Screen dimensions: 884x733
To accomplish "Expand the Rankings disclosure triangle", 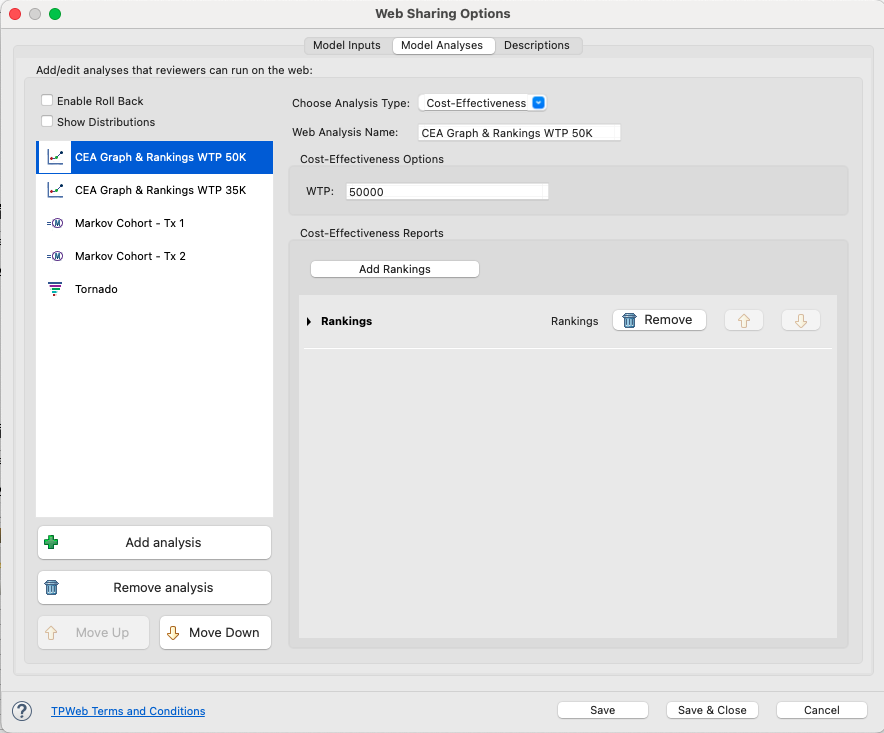I will [309, 321].
